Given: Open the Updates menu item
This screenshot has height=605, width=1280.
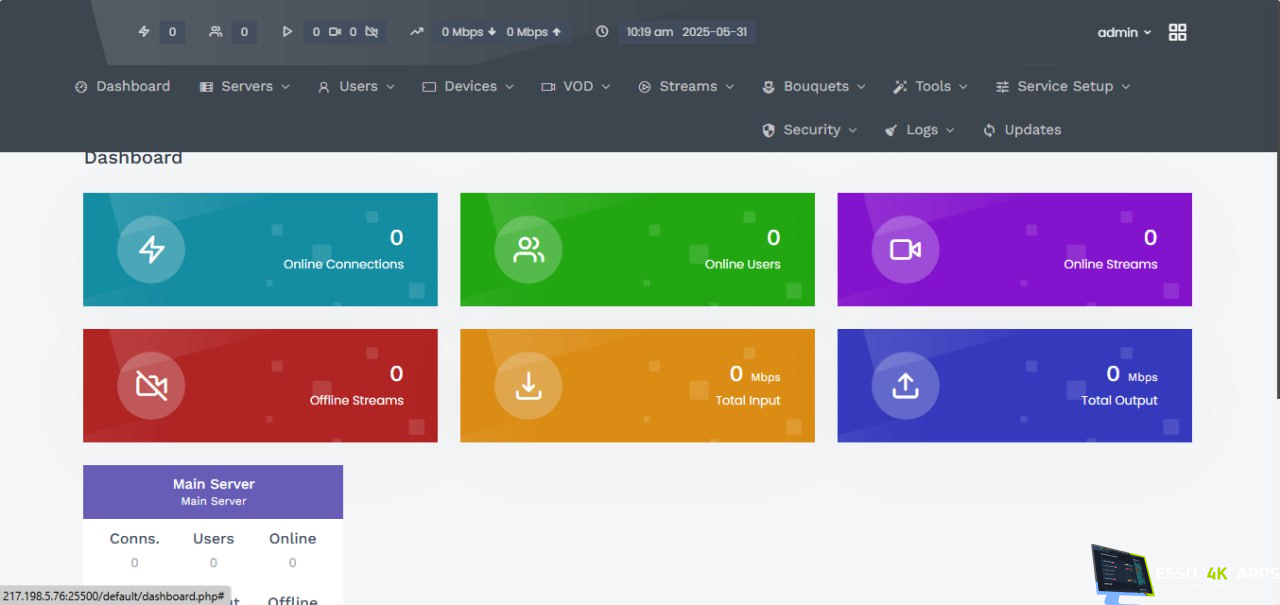Looking at the screenshot, I should click(1022, 130).
